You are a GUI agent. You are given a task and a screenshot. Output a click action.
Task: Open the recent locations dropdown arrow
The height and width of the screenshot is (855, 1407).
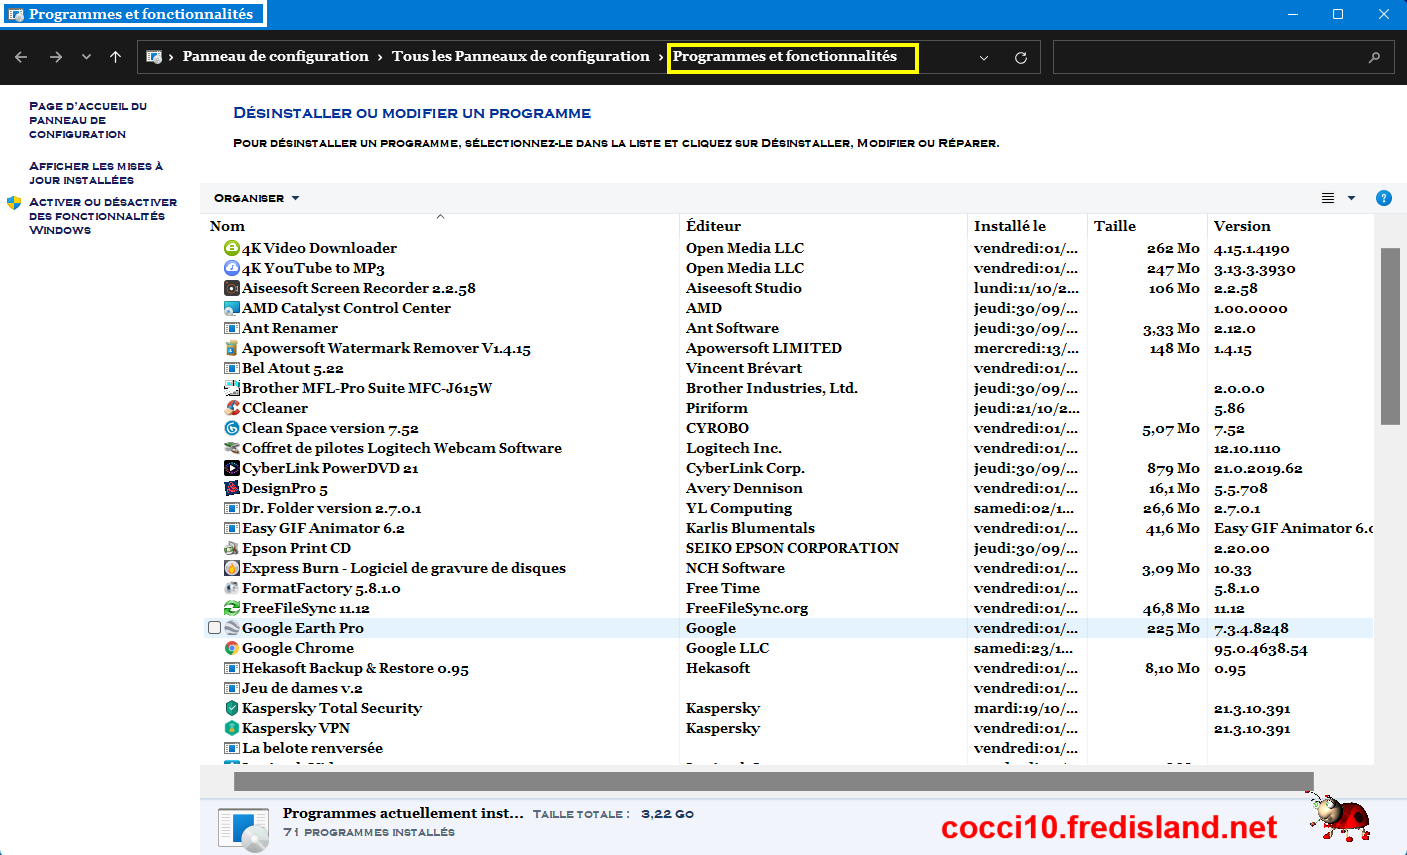[86, 57]
